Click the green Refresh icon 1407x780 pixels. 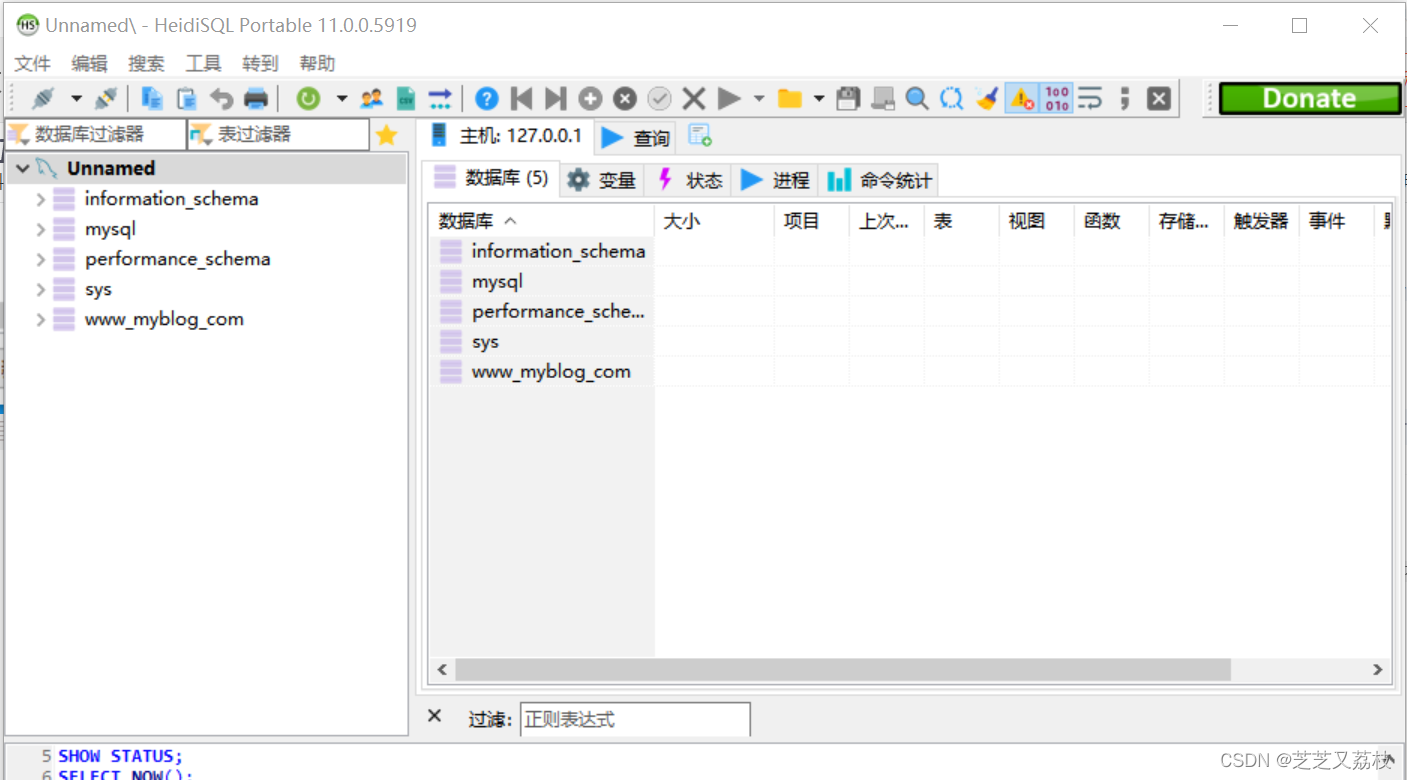click(x=308, y=98)
